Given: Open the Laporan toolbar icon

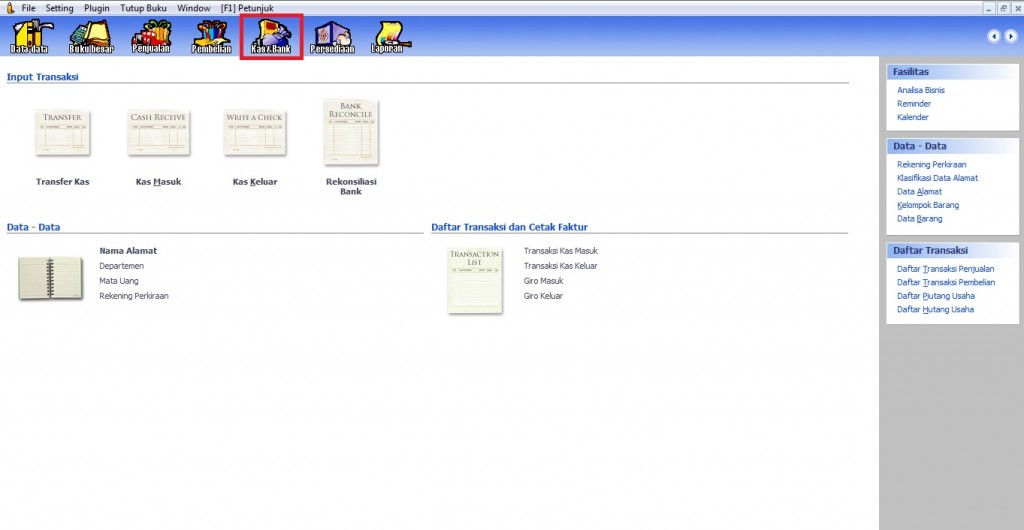Looking at the screenshot, I should (x=391, y=36).
